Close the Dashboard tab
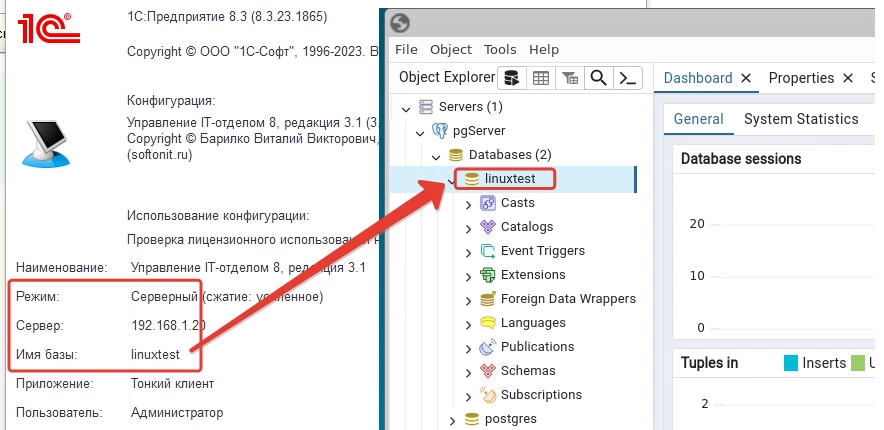The image size is (884, 430). click(745, 78)
